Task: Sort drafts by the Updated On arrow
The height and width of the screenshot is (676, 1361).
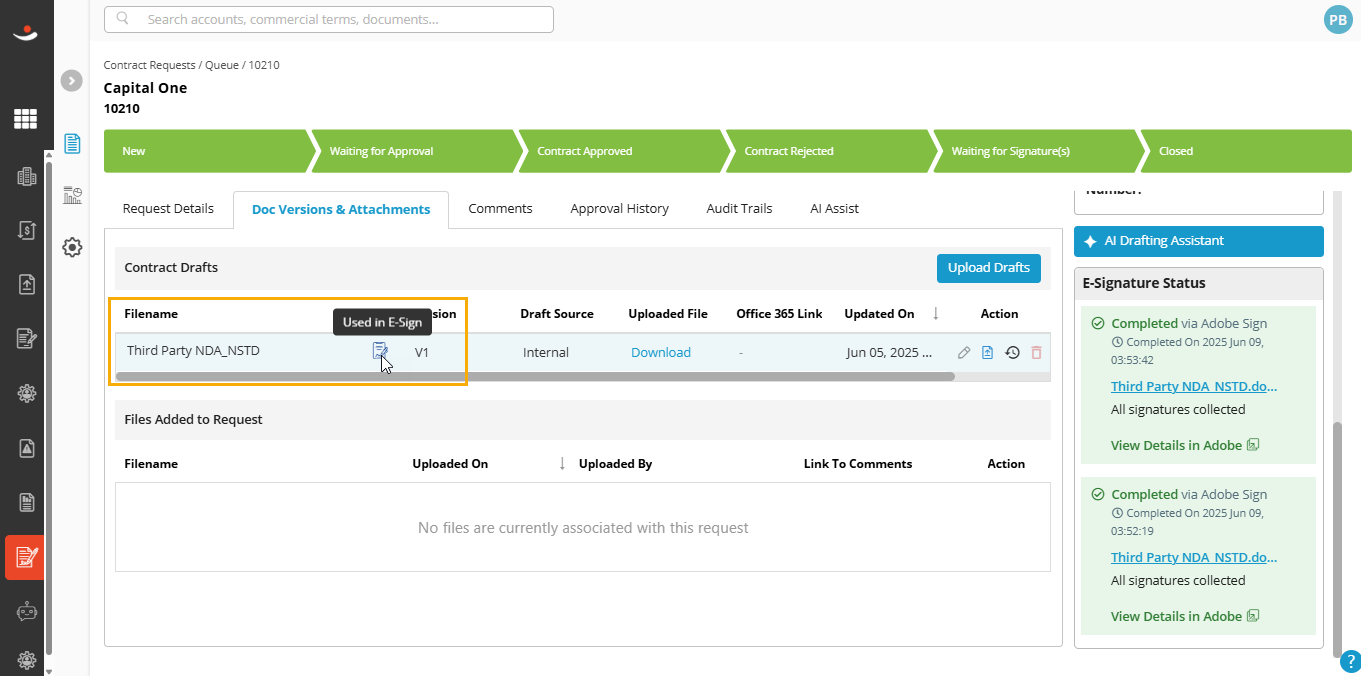Action: [935, 313]
